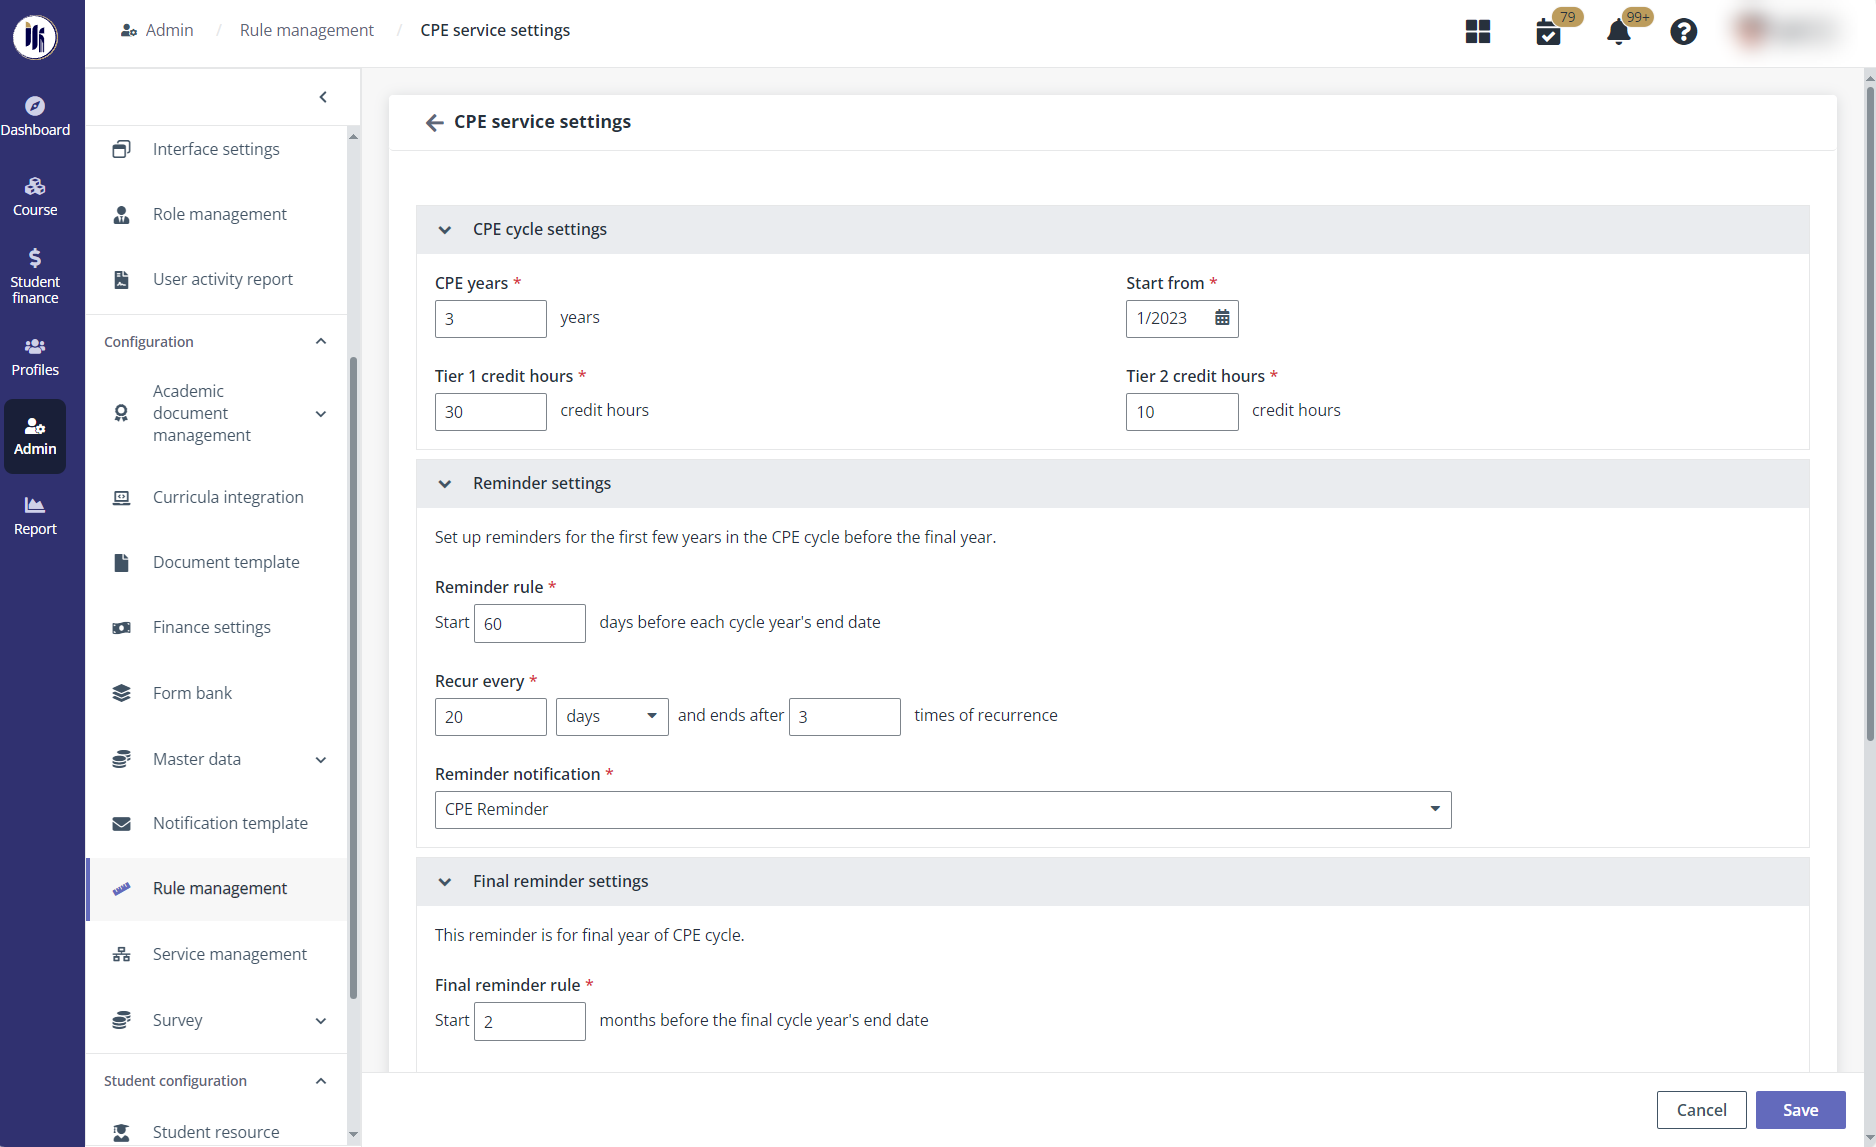Open Student resource menu item
This screenshot has height=1147, width=1876.
click(x=216, y=1132)
